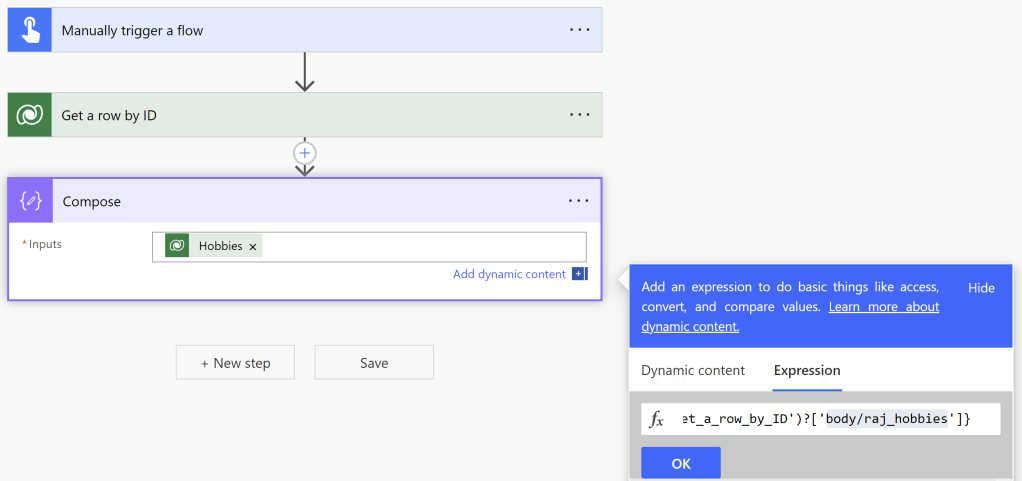Select the Expression tab

pos(807,370)
